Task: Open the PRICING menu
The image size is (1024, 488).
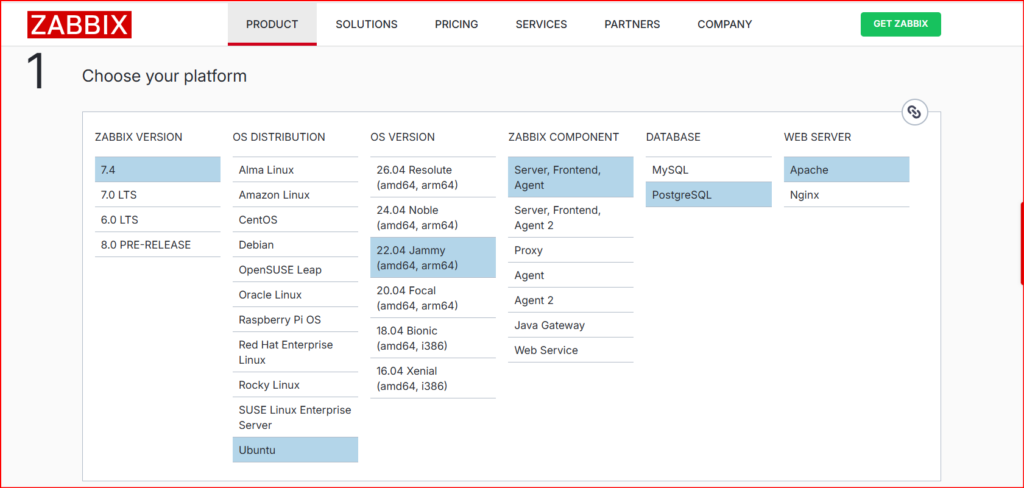Action: 456,24
